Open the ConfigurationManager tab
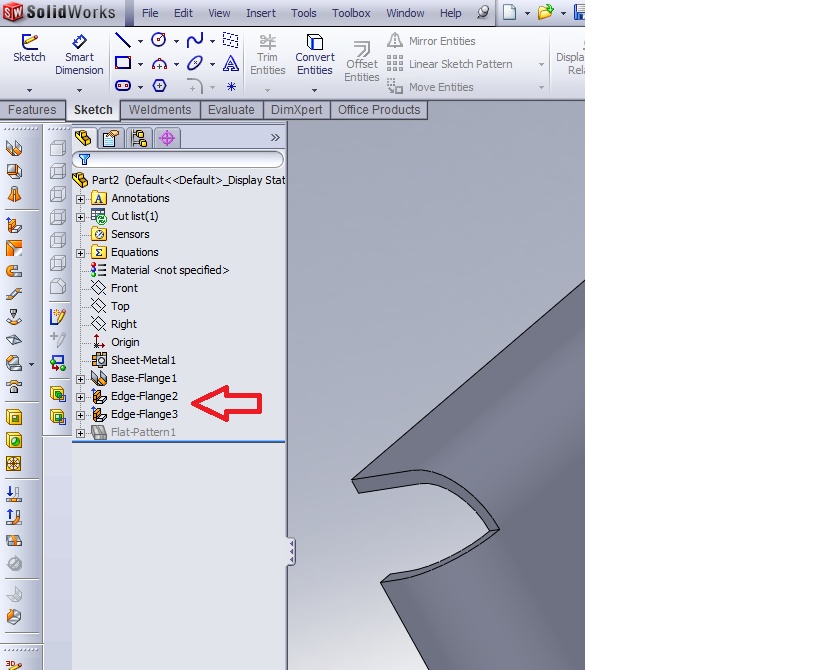Viewport: 828px width, 670px height. [139, 138]
